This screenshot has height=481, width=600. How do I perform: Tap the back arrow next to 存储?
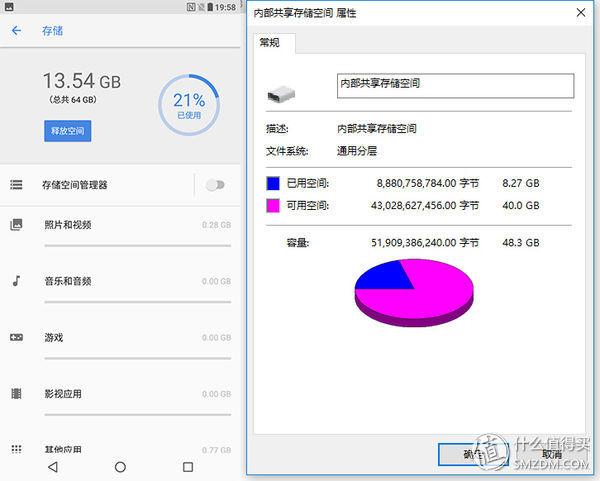click(x=16, y=30)
